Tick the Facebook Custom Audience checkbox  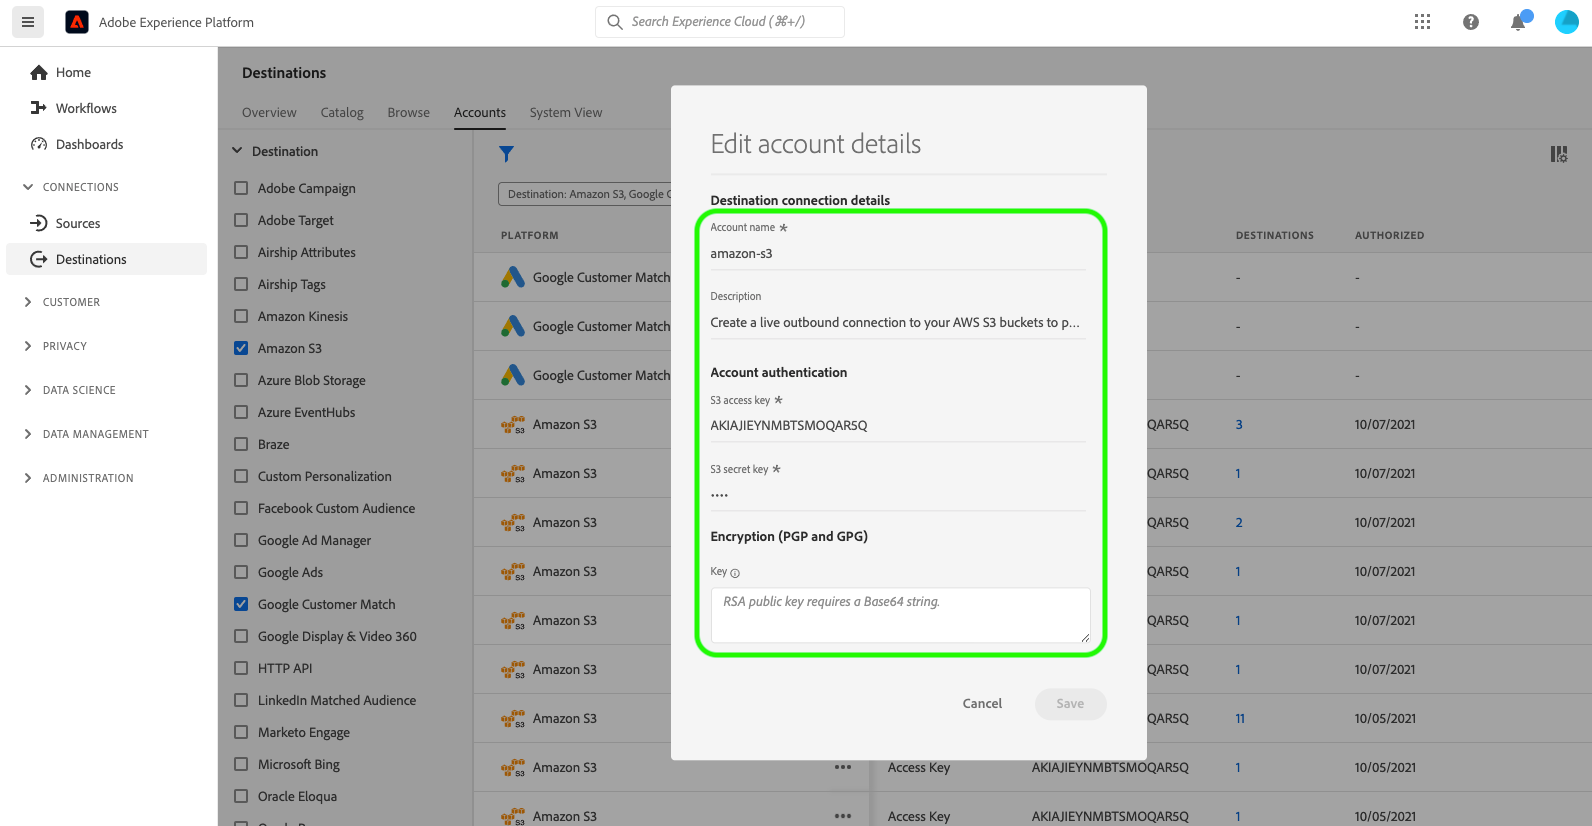[241, 508]
